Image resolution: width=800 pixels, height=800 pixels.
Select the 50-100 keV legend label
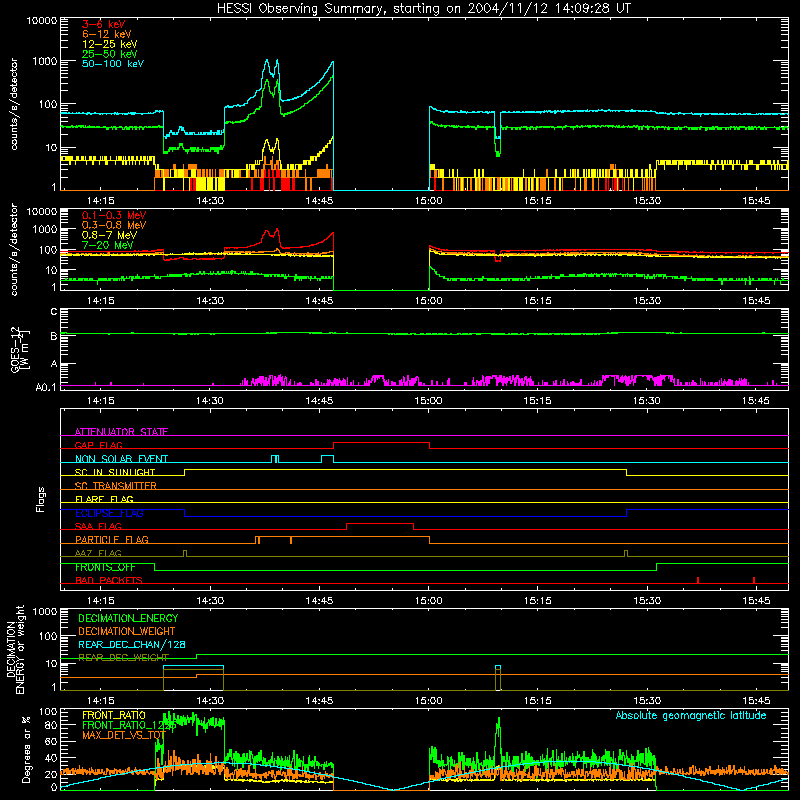(x=113, y=64)
